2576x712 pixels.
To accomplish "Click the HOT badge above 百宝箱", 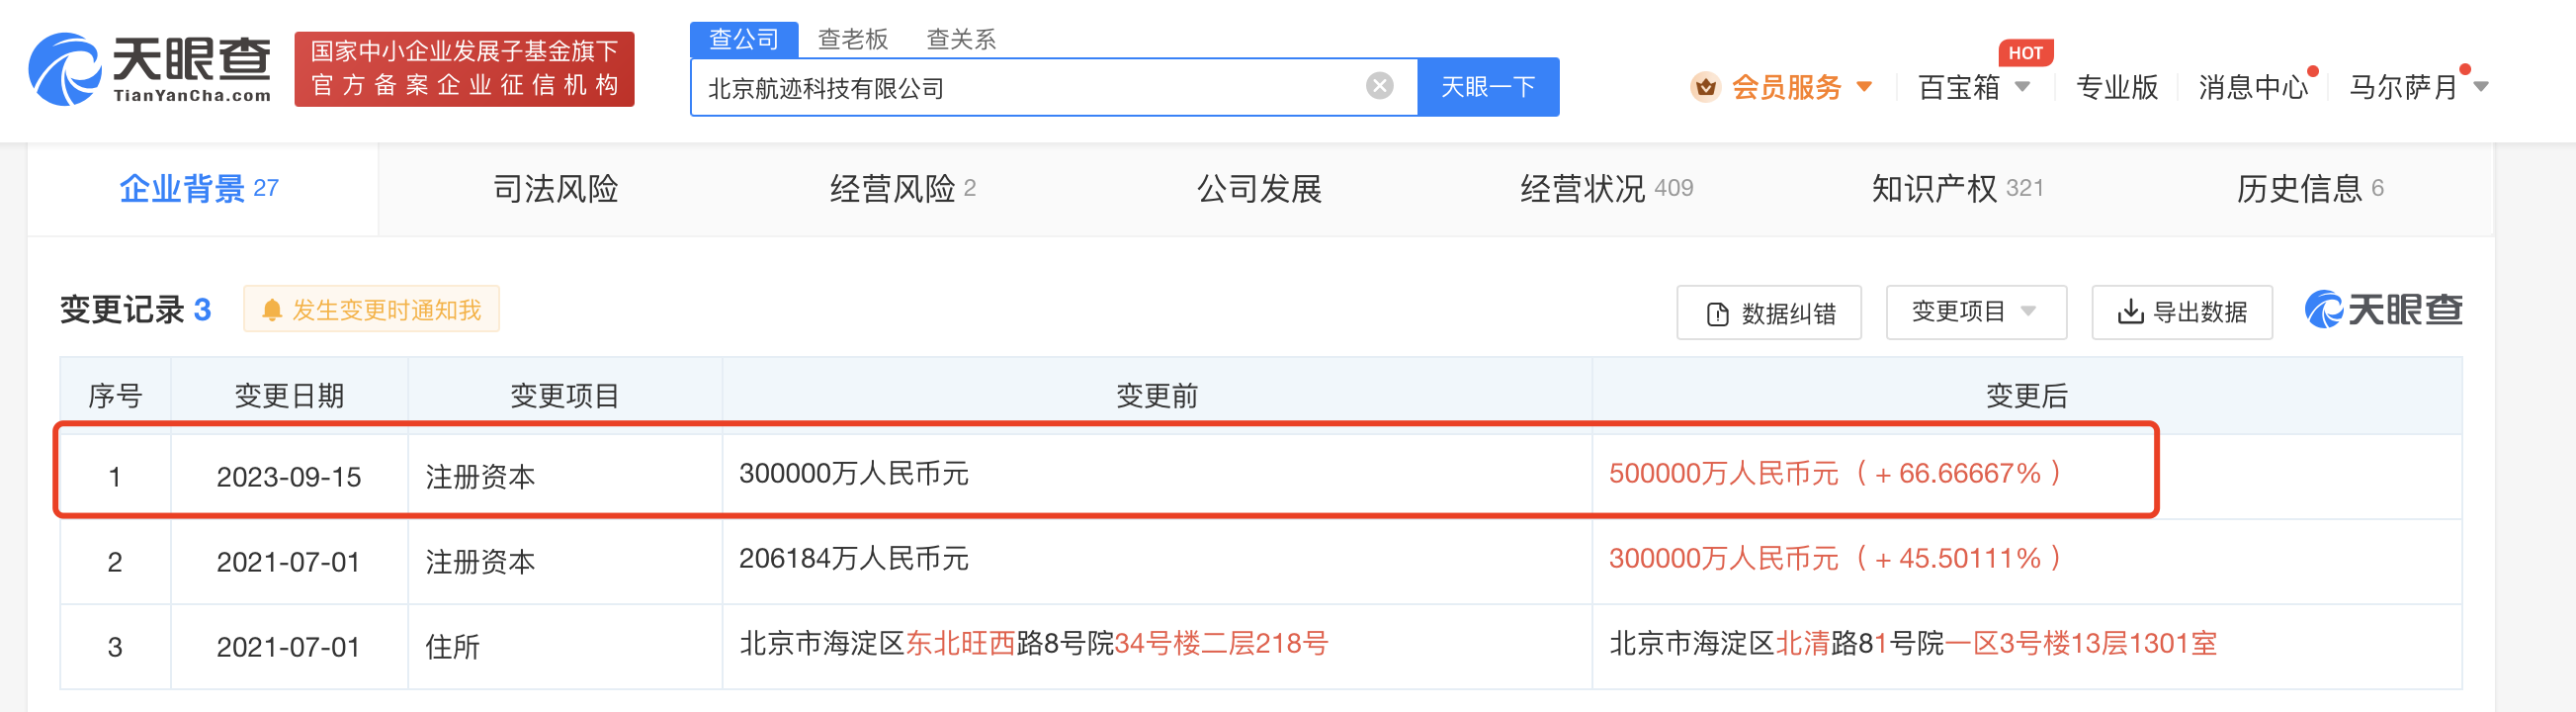I will coord(2025,53).
